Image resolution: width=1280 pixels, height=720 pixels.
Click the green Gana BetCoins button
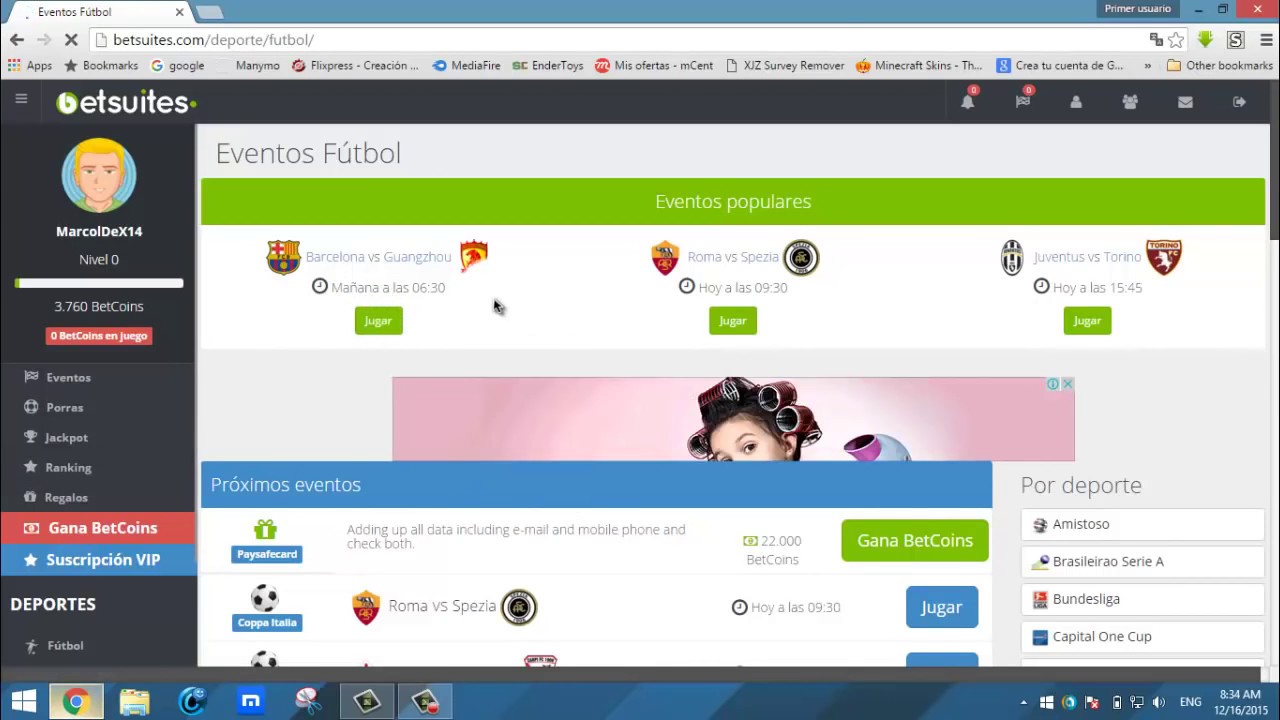(x=915, y=540)
